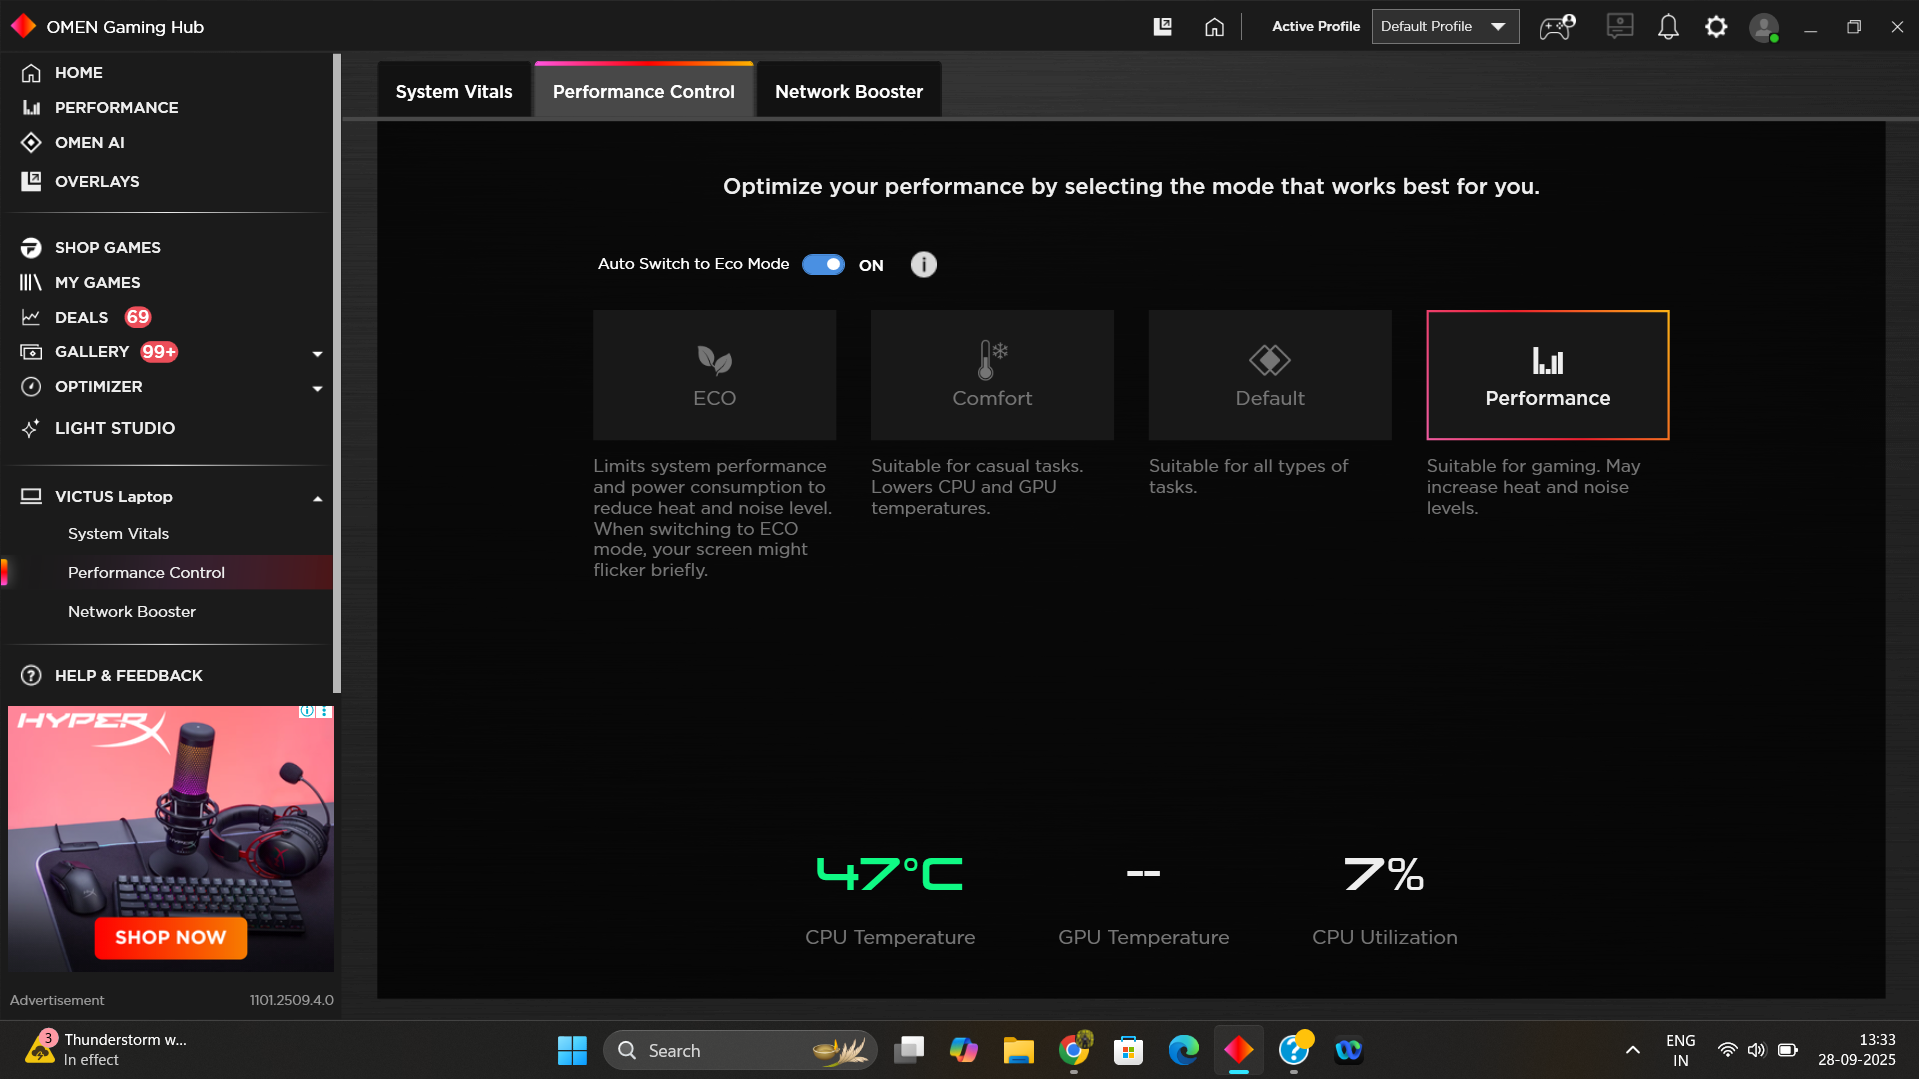Image resolution: width=1919 pixels, height=1079 pixels.
Task: Toggle Auto Switch to Eco Mode
Action: tap(823, 265)
